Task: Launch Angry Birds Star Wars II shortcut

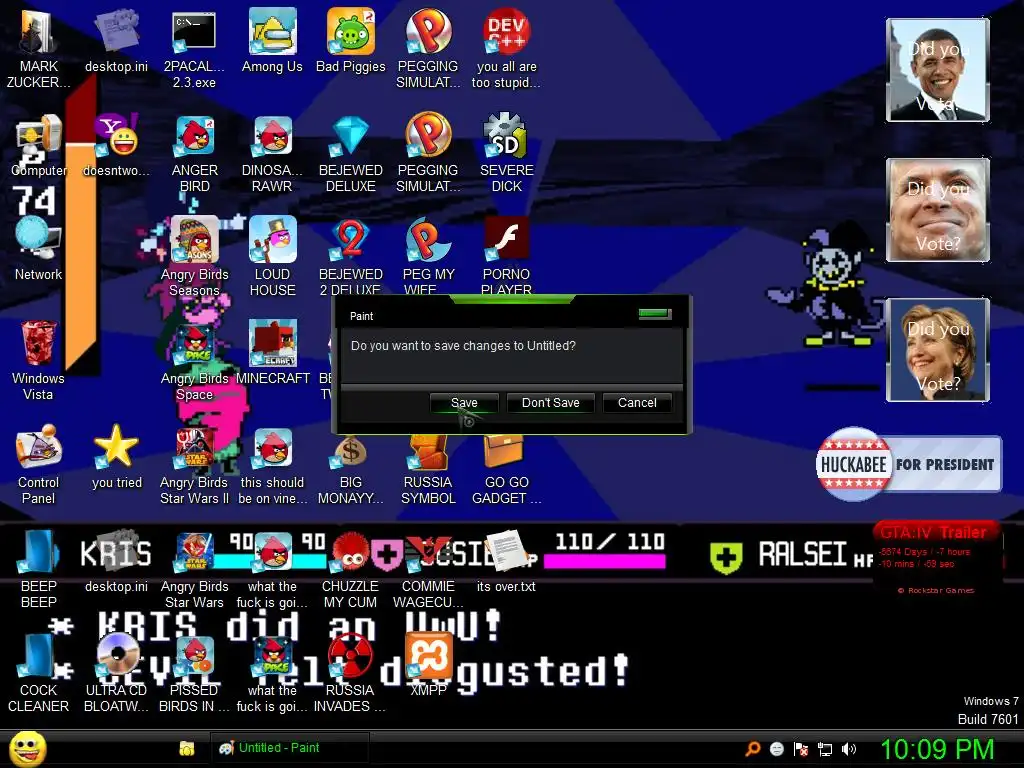Action: pyautogui.click(x=195, y=465)
